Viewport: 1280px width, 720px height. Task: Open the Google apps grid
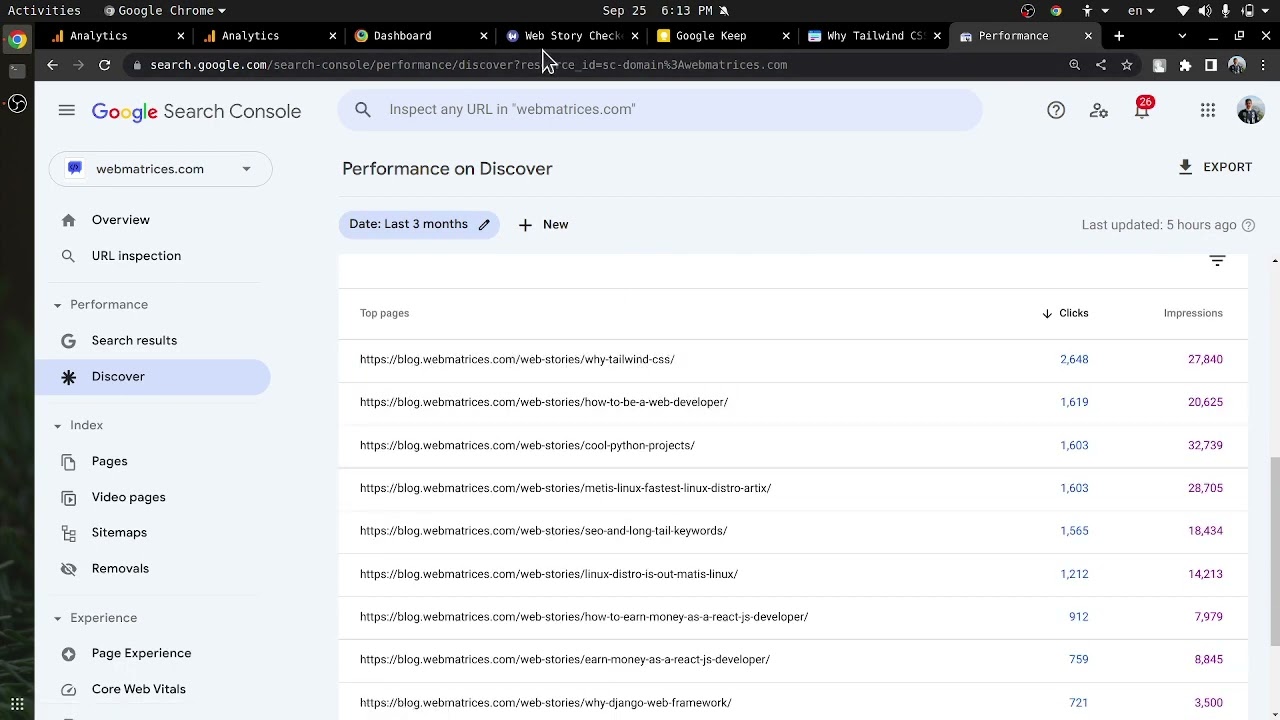coord(1208,111)
